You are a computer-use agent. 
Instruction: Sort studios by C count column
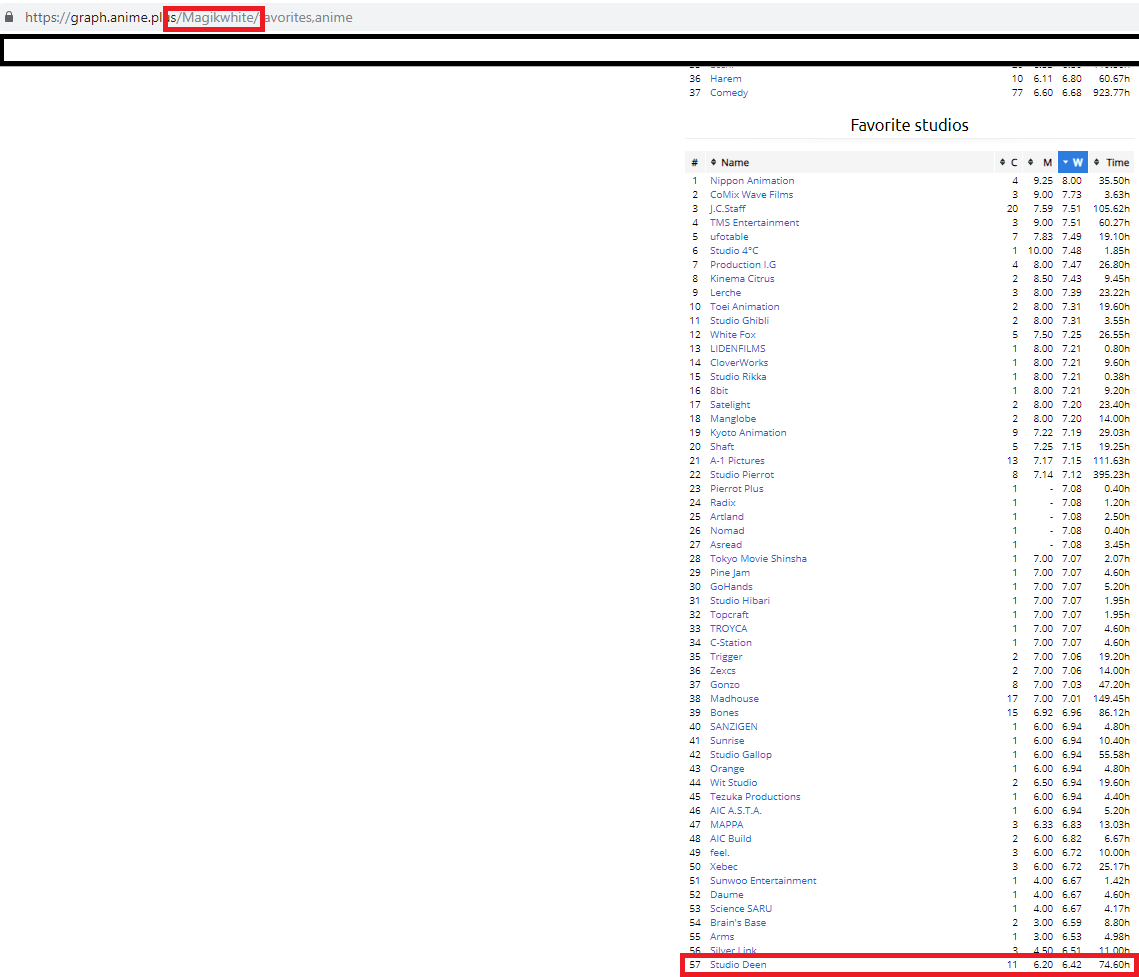pos(1013,162)
